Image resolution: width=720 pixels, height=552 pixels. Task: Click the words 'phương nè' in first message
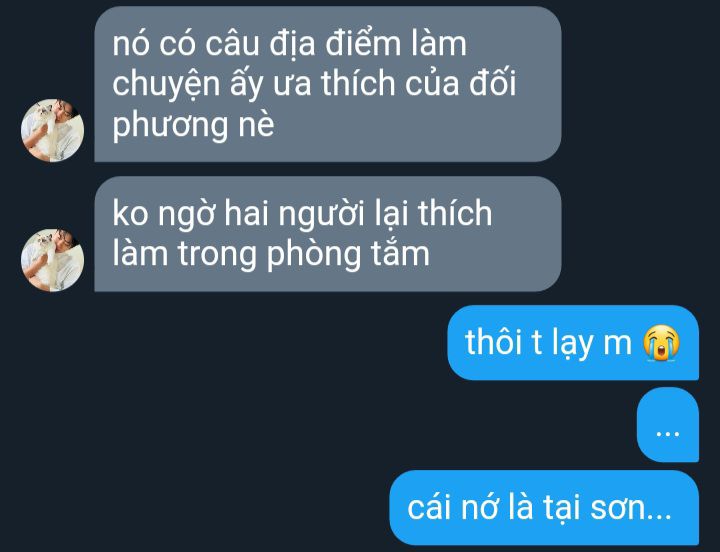click(x=193, y=124)
